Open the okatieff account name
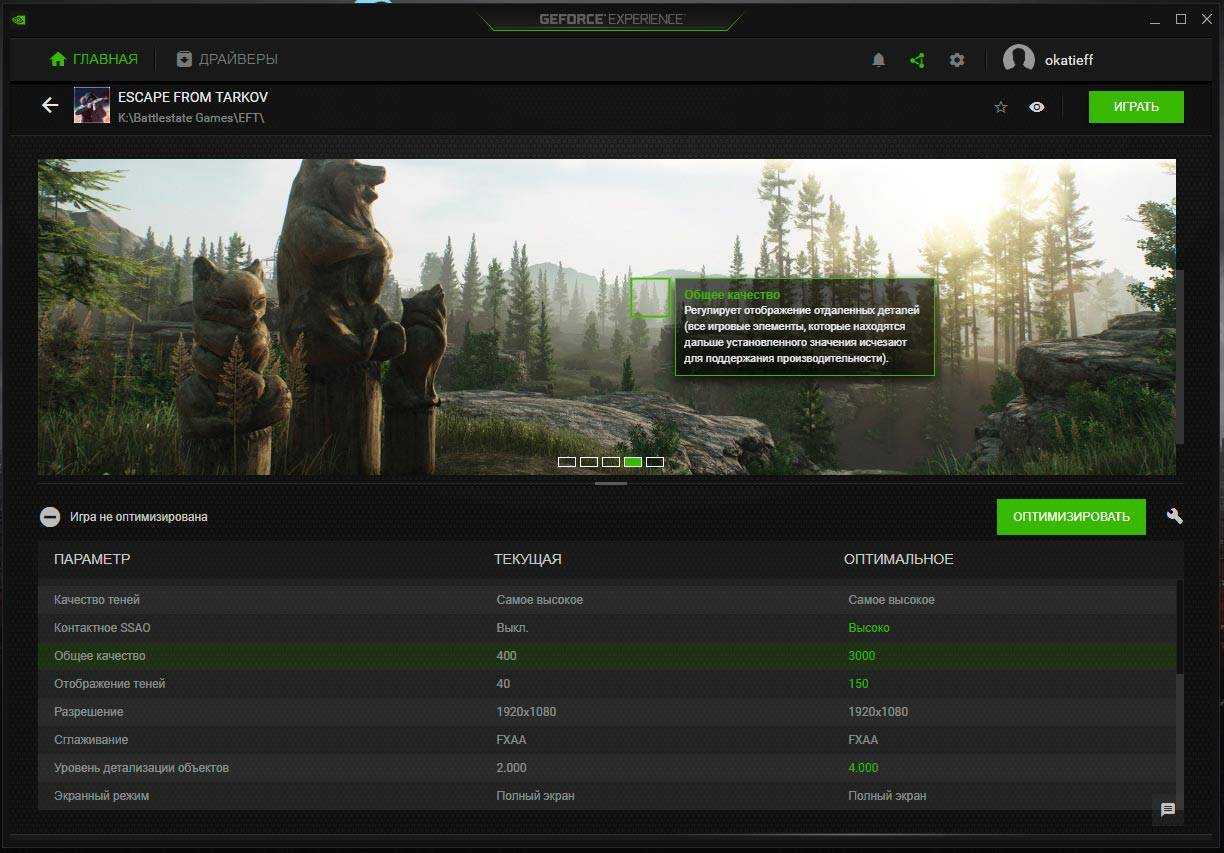The height and width of the screenshot is (853, 1224). click(x=1069, y=60)
